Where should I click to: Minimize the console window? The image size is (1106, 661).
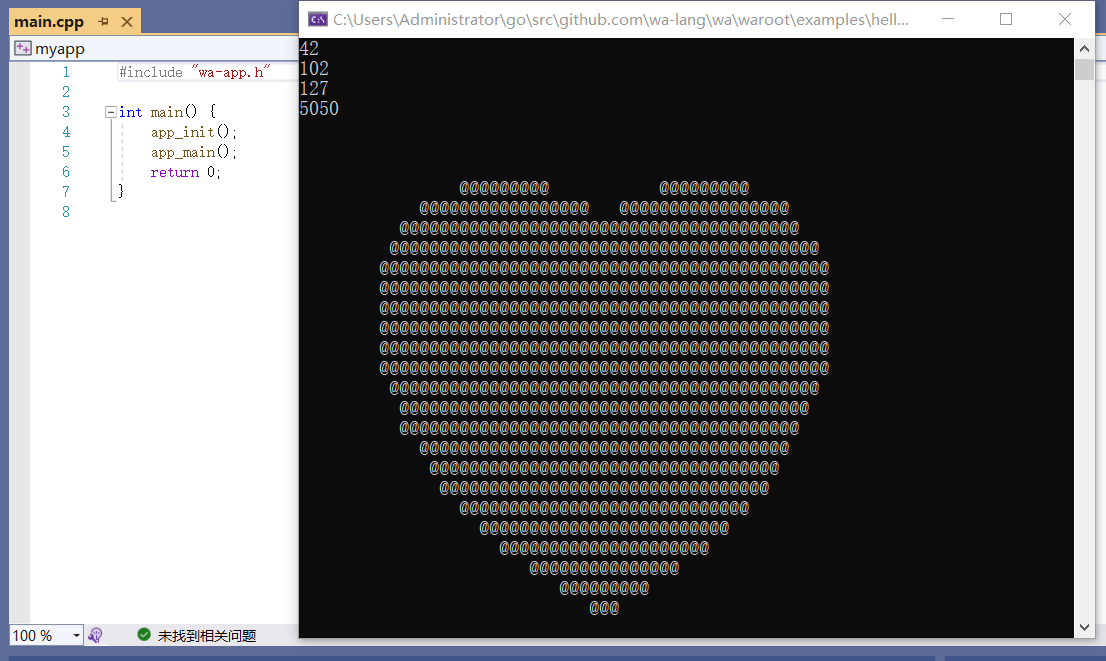pos(948,19)
